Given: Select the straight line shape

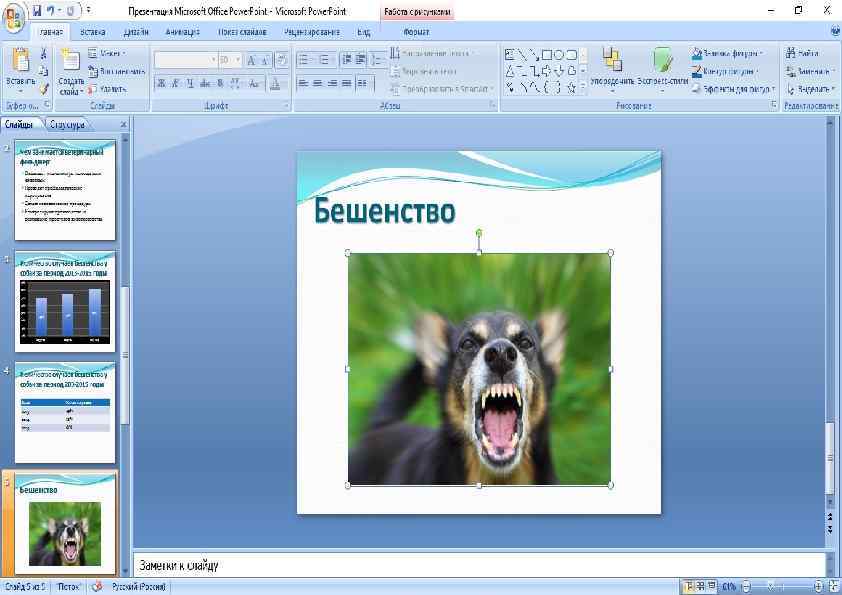Looking at the screenshot, I should pyautogui.click(x=521, y=54).
